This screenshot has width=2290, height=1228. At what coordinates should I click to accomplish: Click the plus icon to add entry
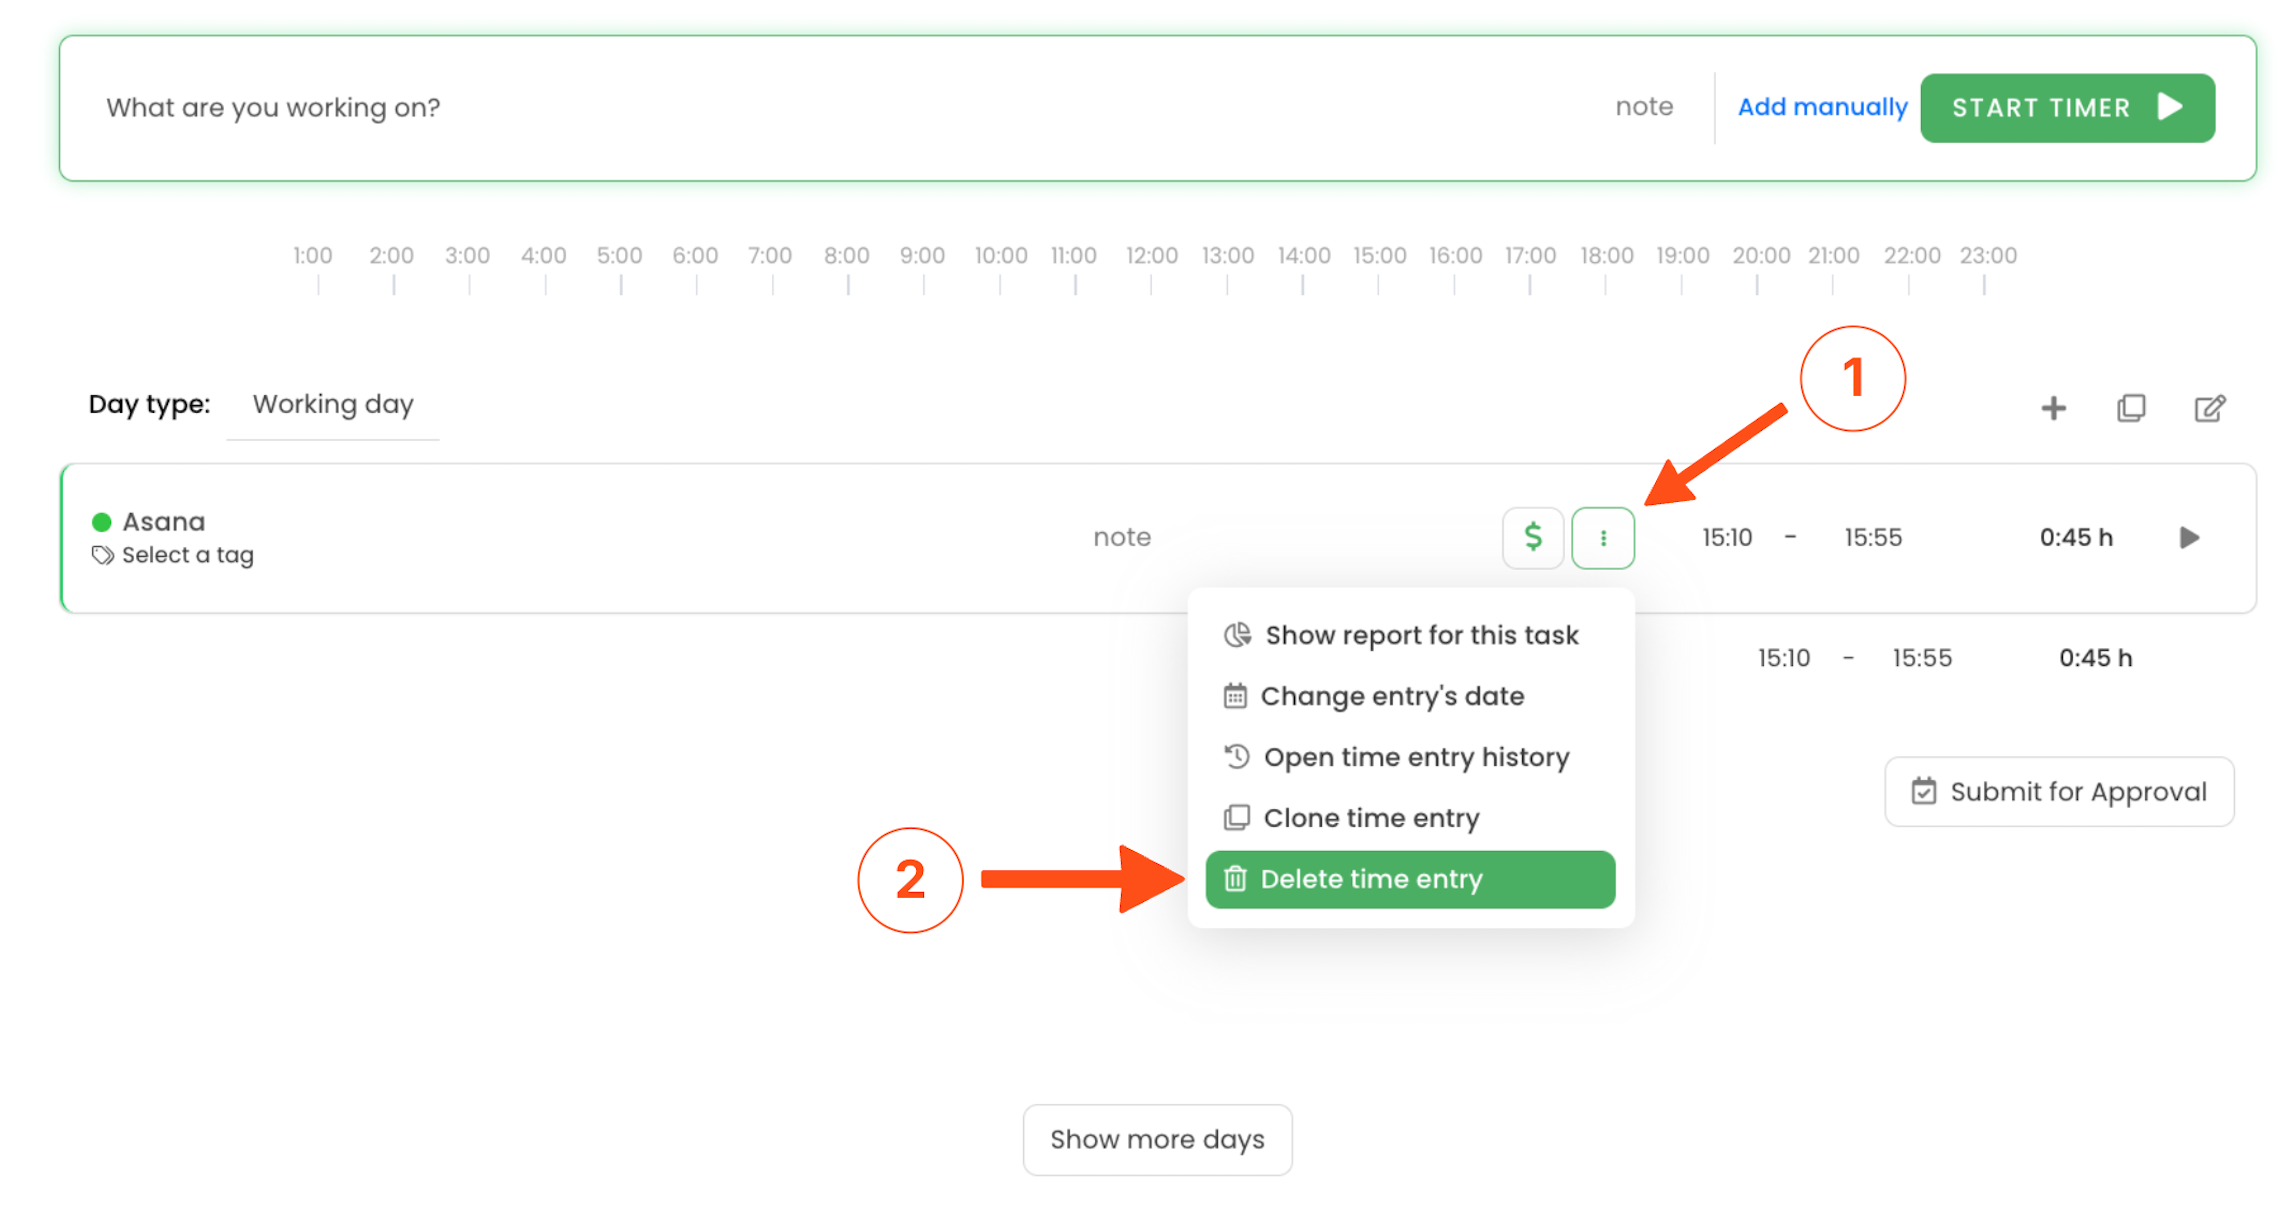[x=2053, y=408]
